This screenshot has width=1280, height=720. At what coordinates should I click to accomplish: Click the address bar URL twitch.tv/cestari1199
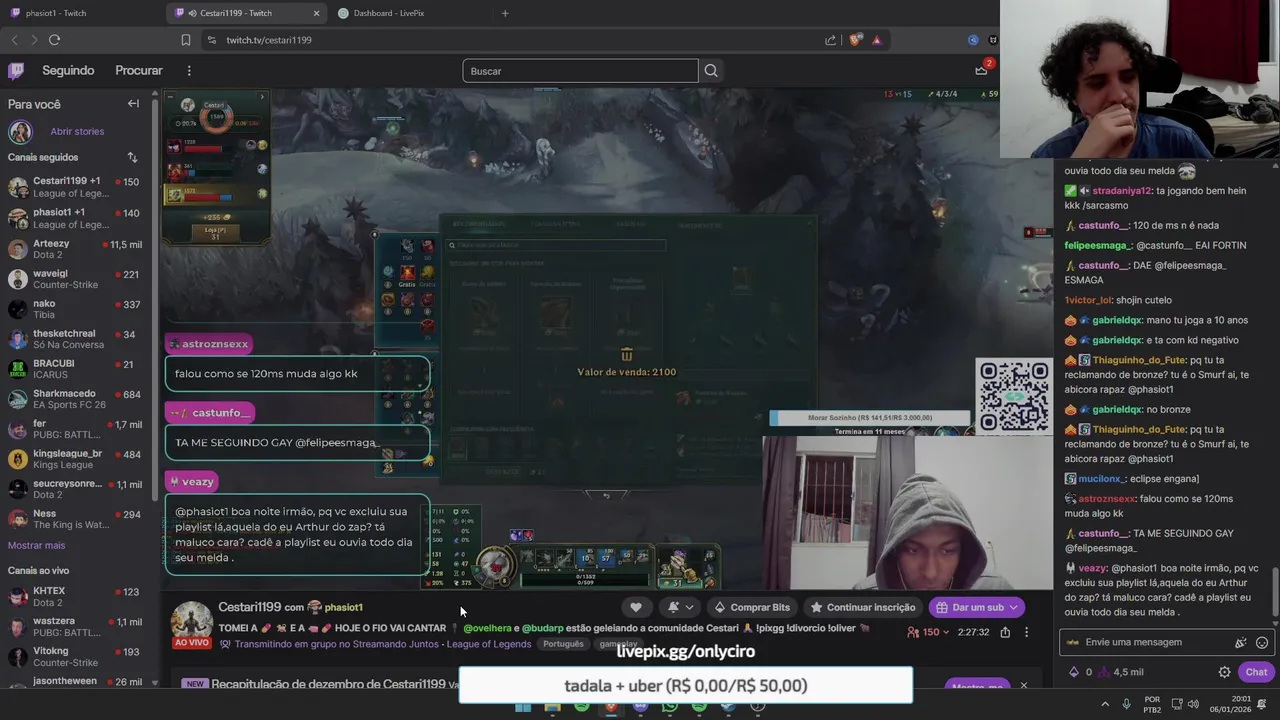point(269,40)
